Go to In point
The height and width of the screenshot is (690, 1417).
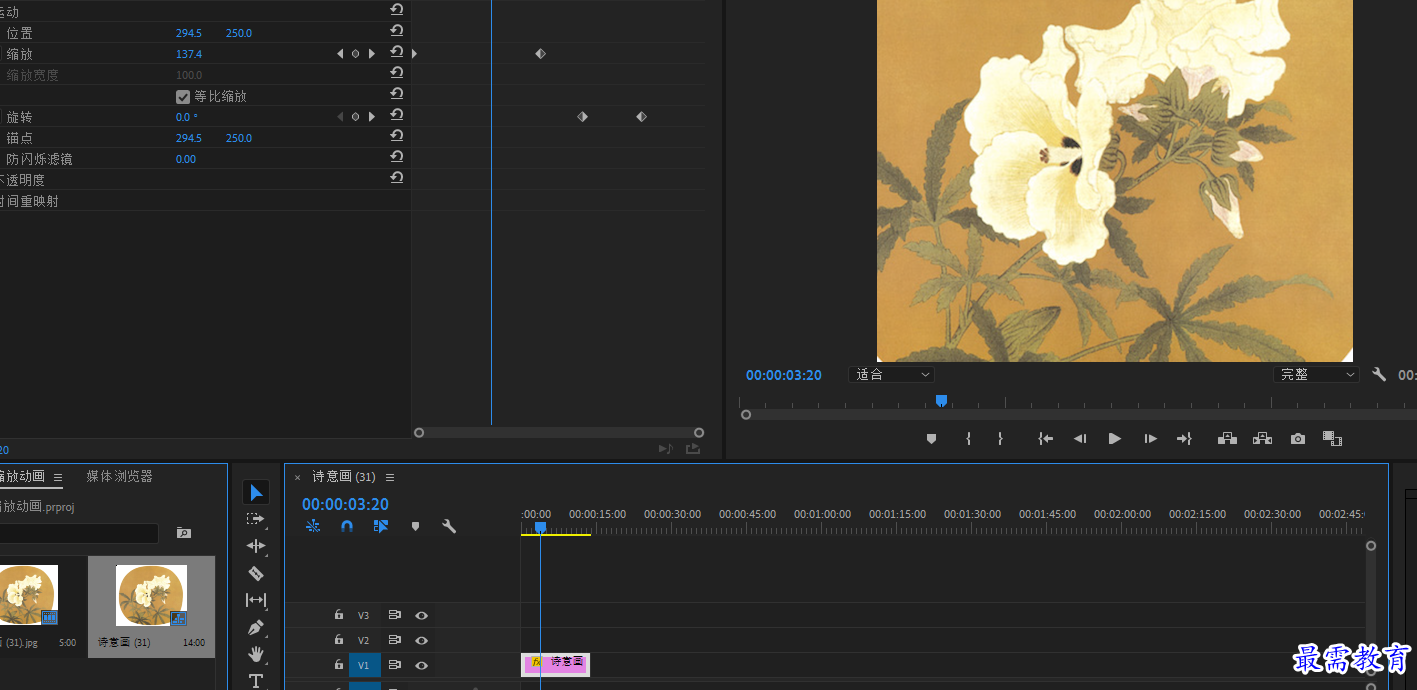tap(1045, 438)
